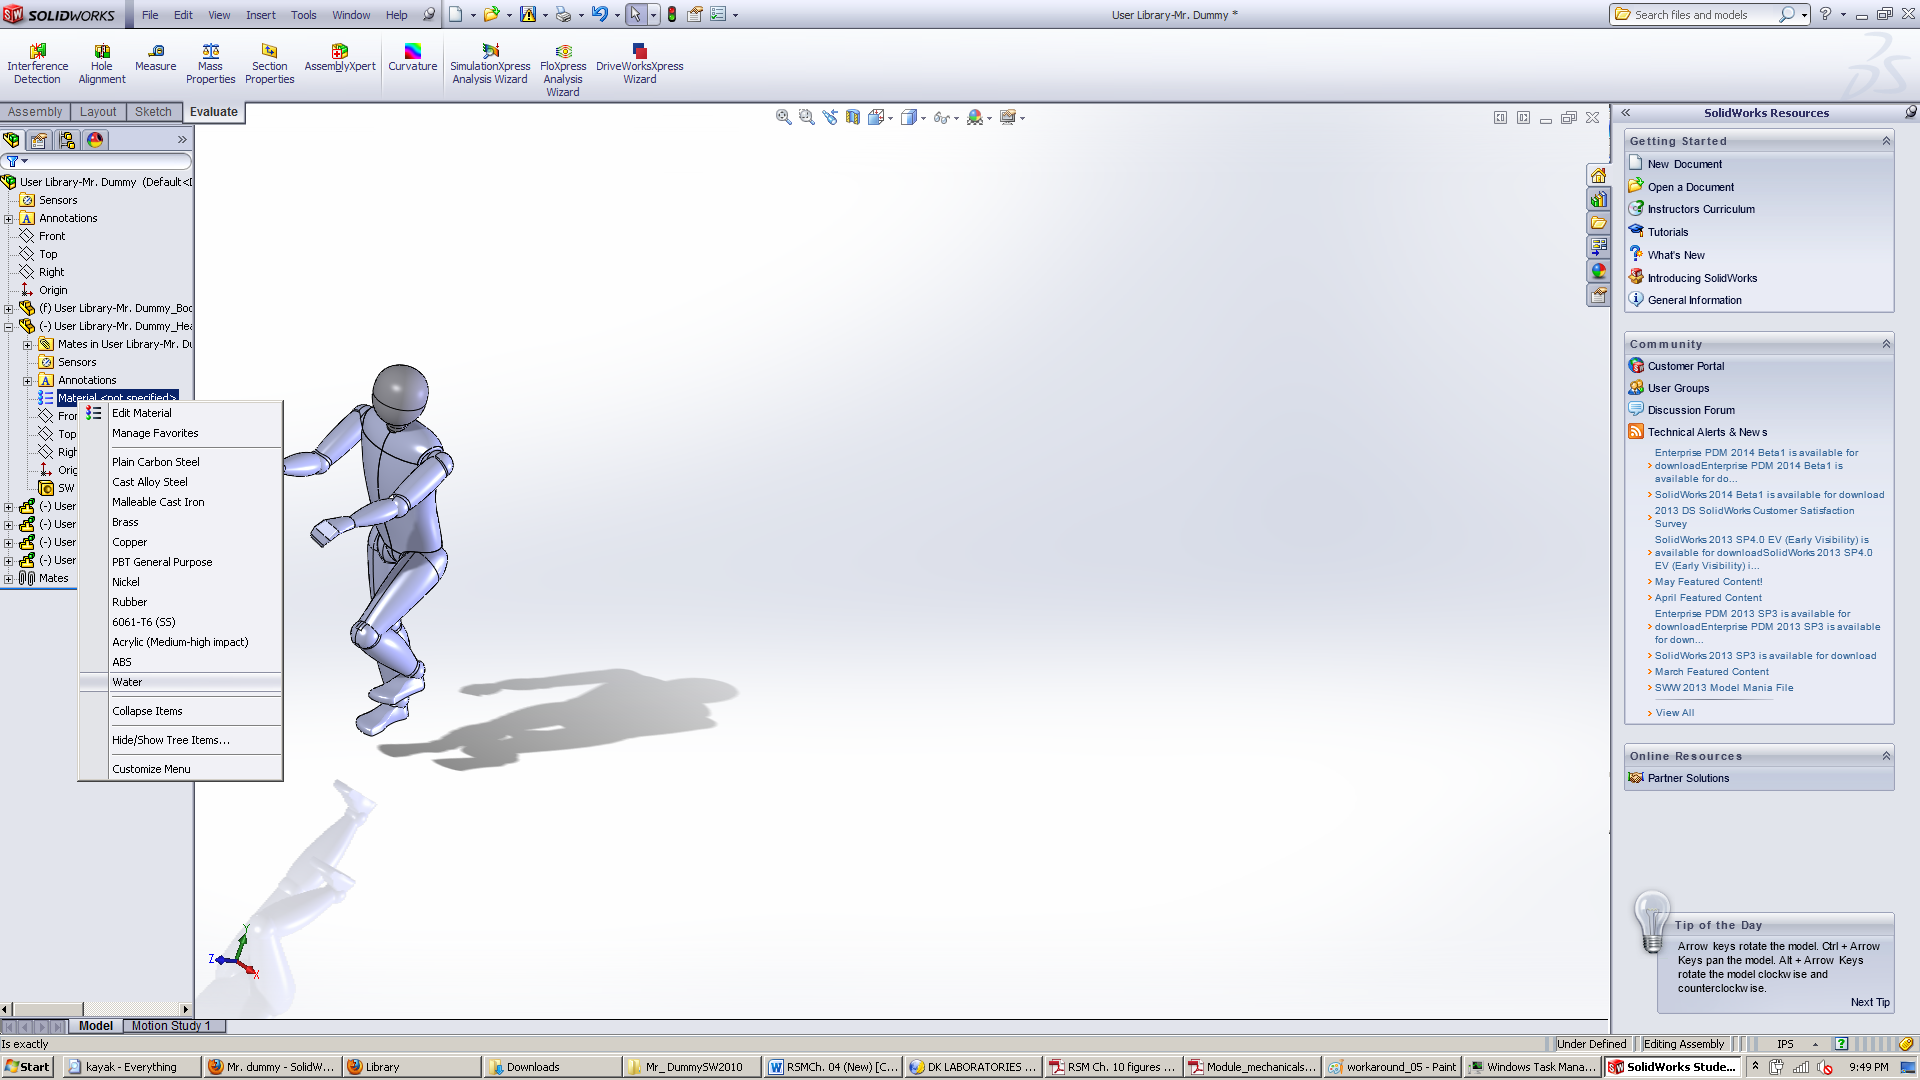Open the Tutorials link
This screenshot has width=1920, height=1080.
(x=1668, y=232)
